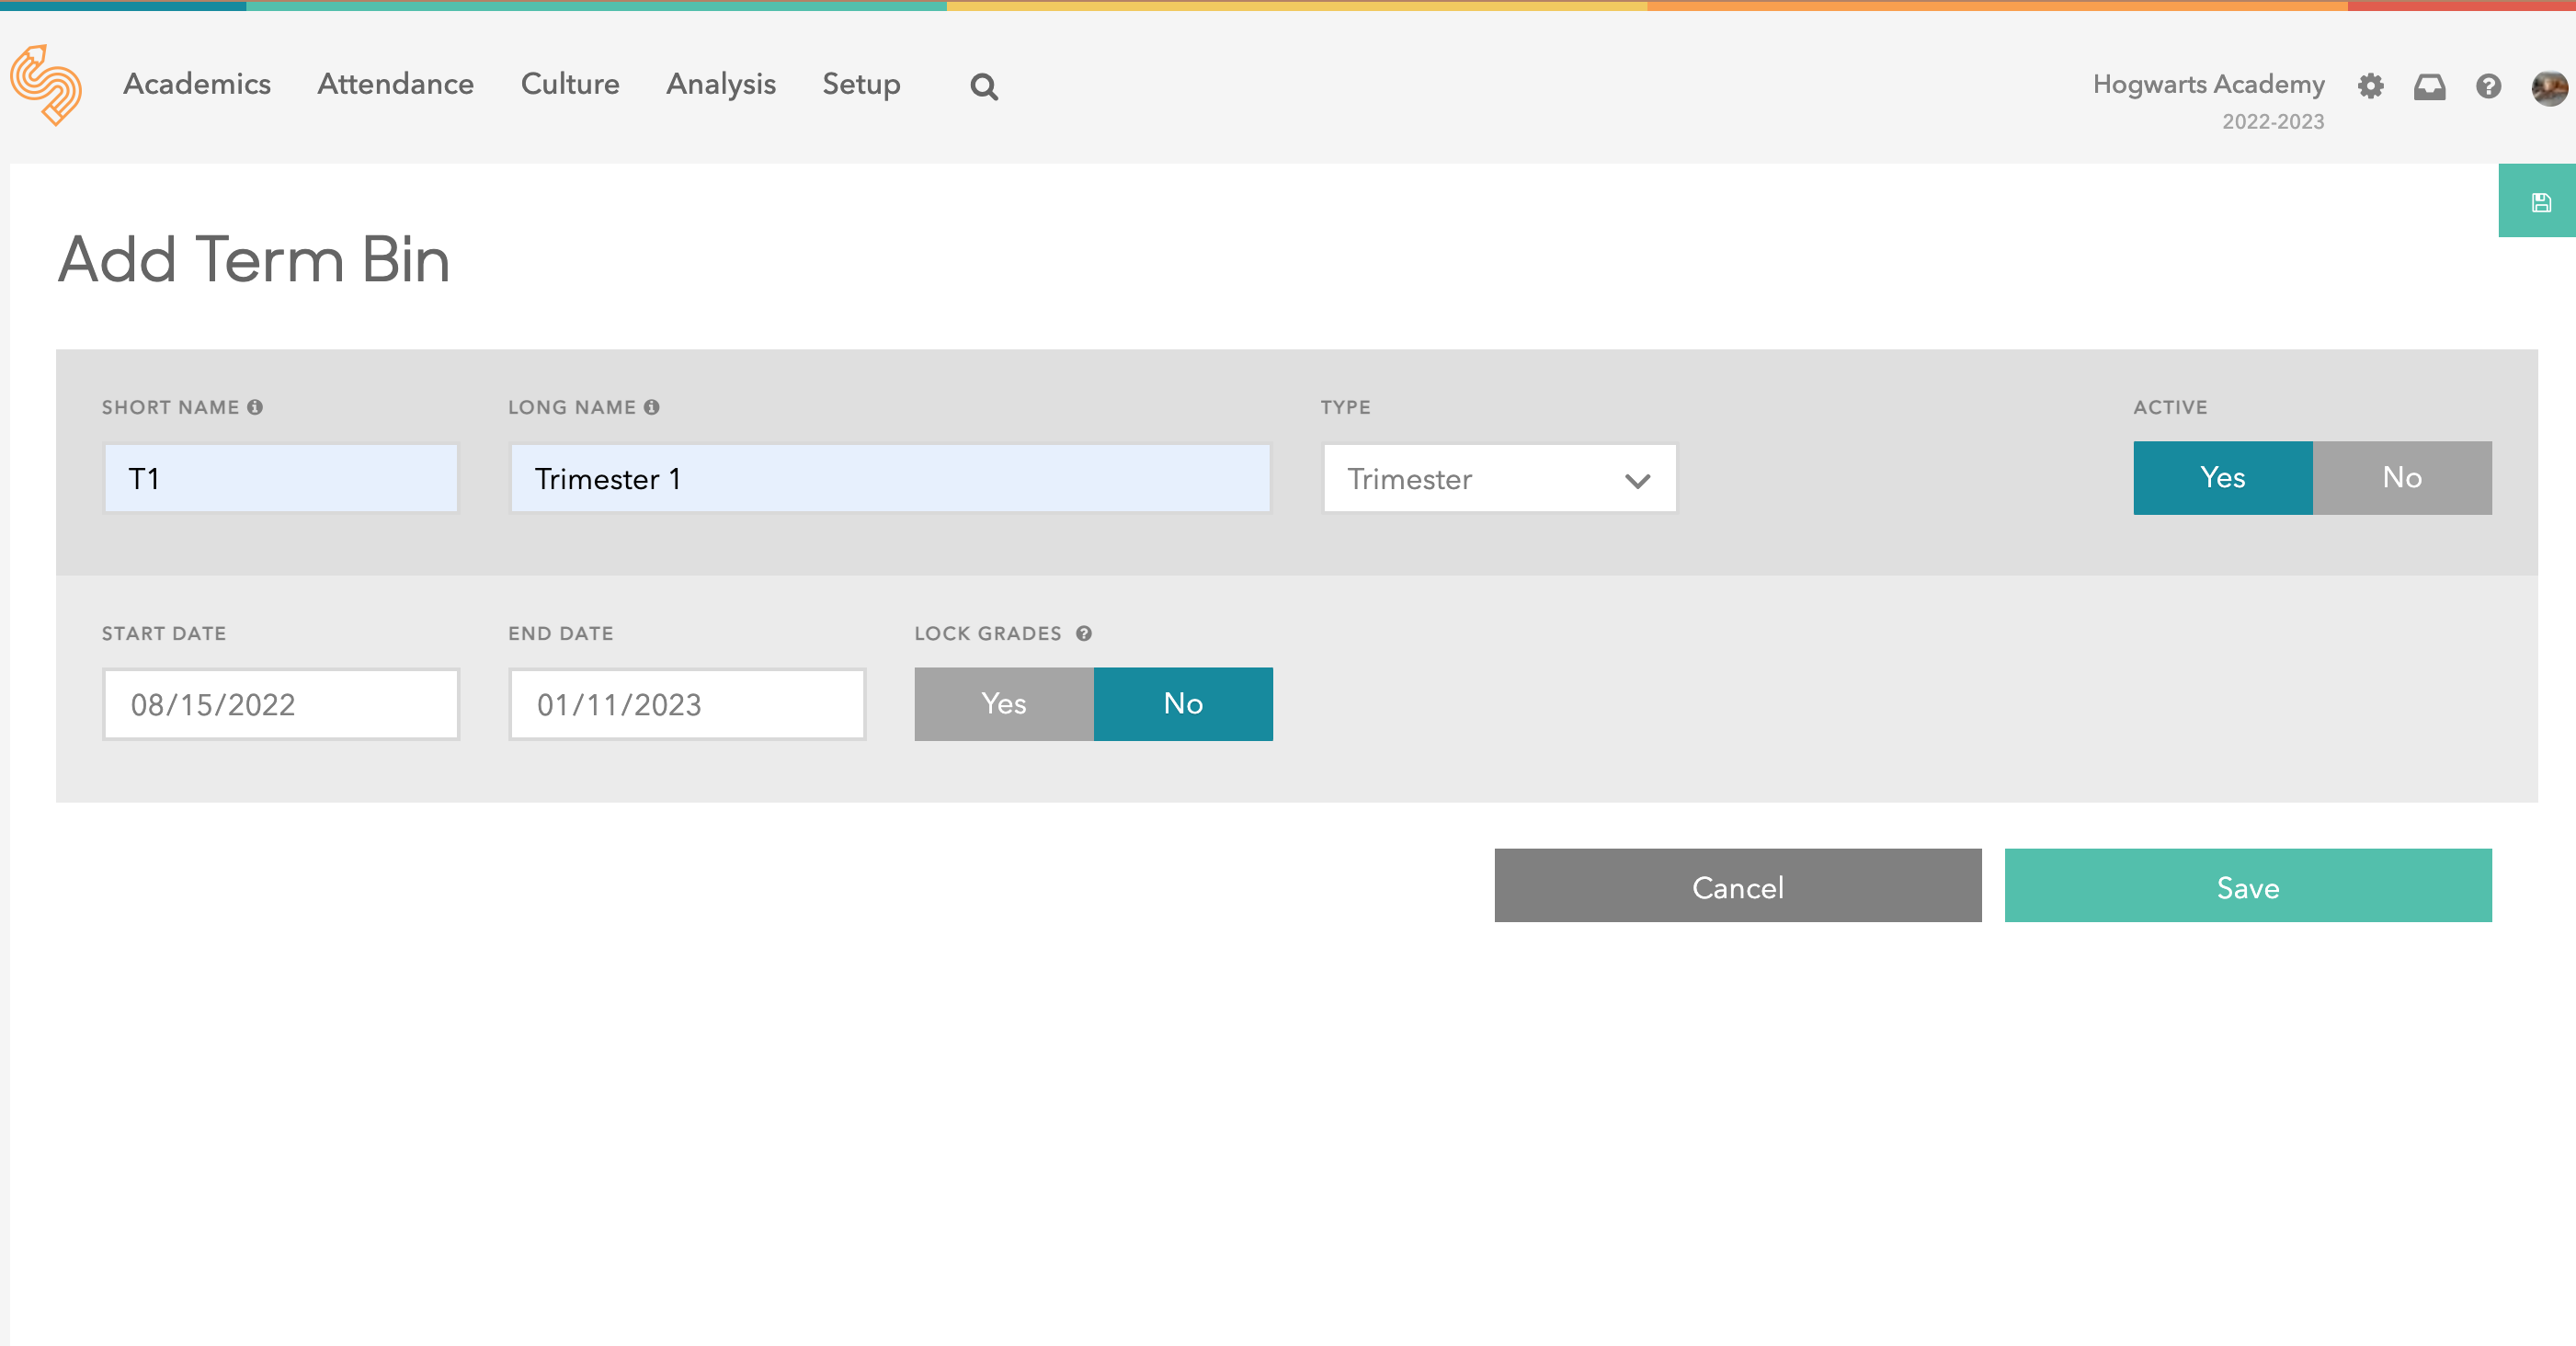2576x1346 pixels.
Task: Click the help question mark icon
Action: (x=2488, y=87)
